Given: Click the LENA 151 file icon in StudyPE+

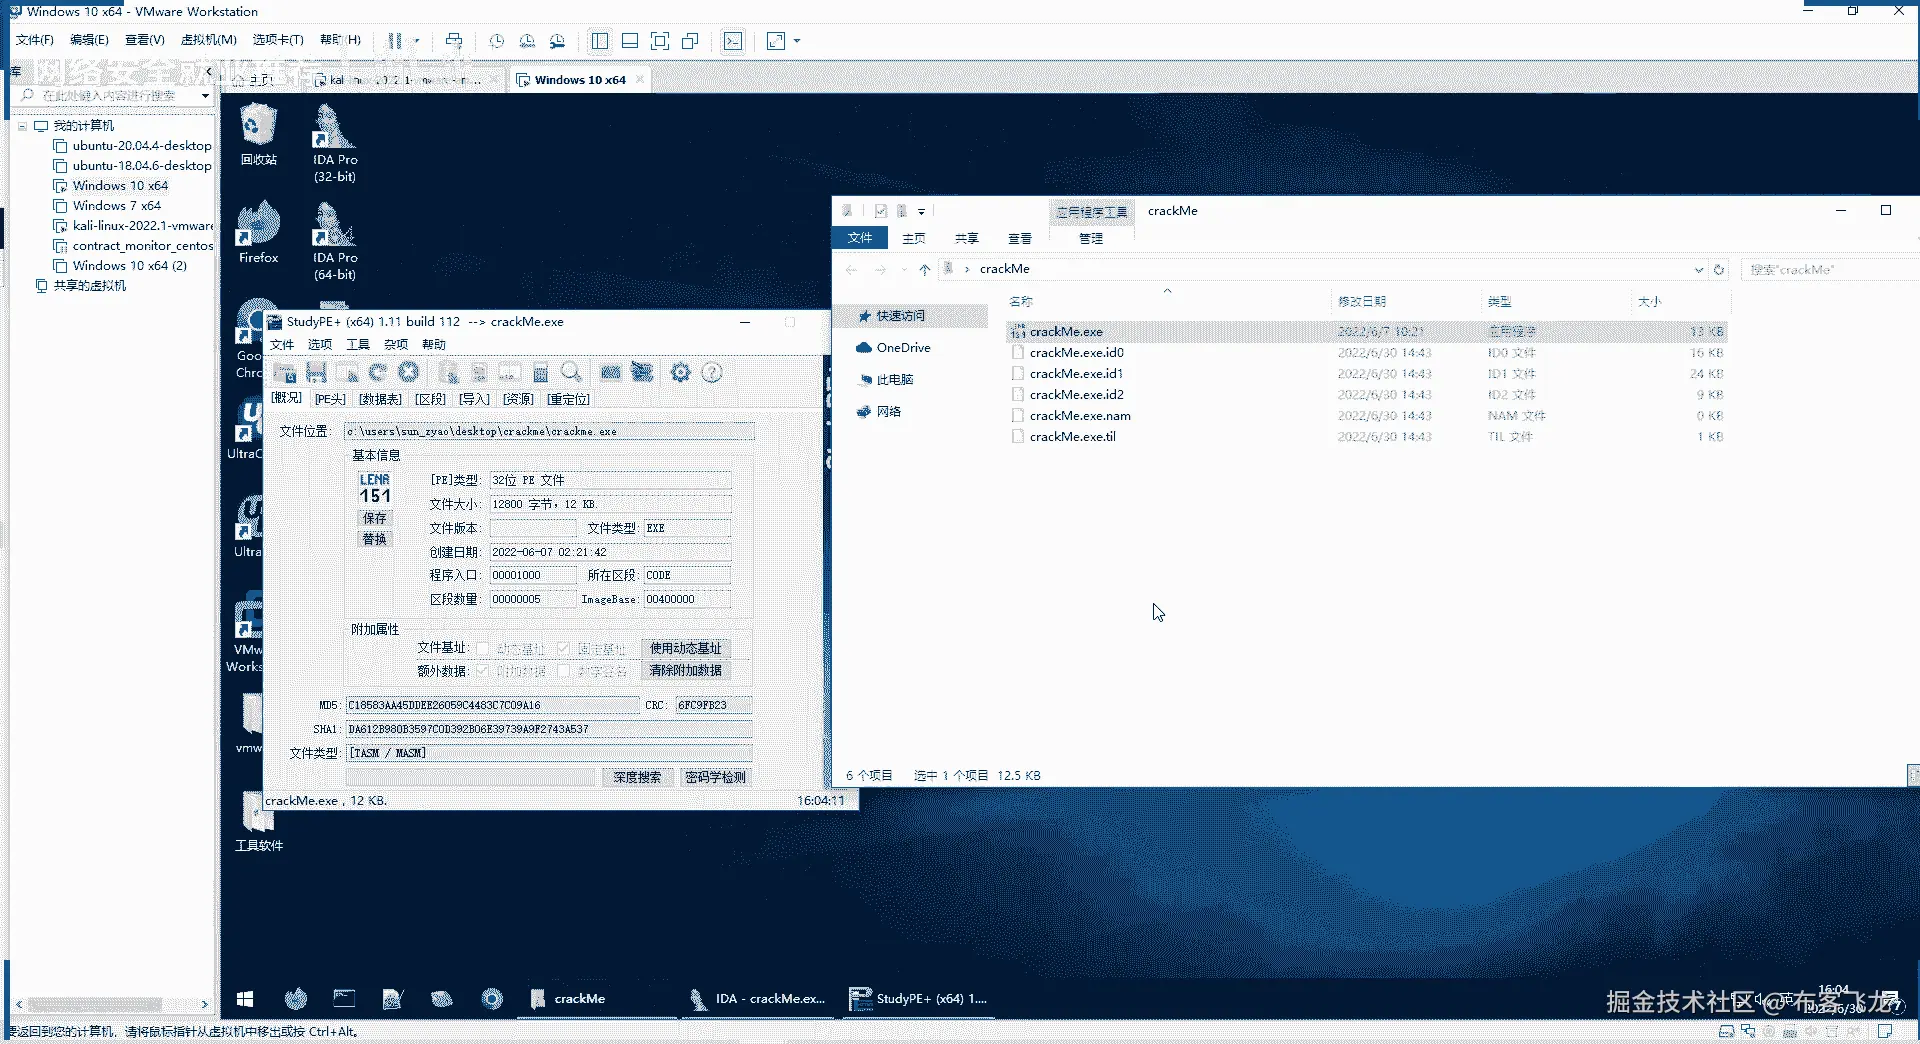Looking at the screenshot, I should [375, 488].
